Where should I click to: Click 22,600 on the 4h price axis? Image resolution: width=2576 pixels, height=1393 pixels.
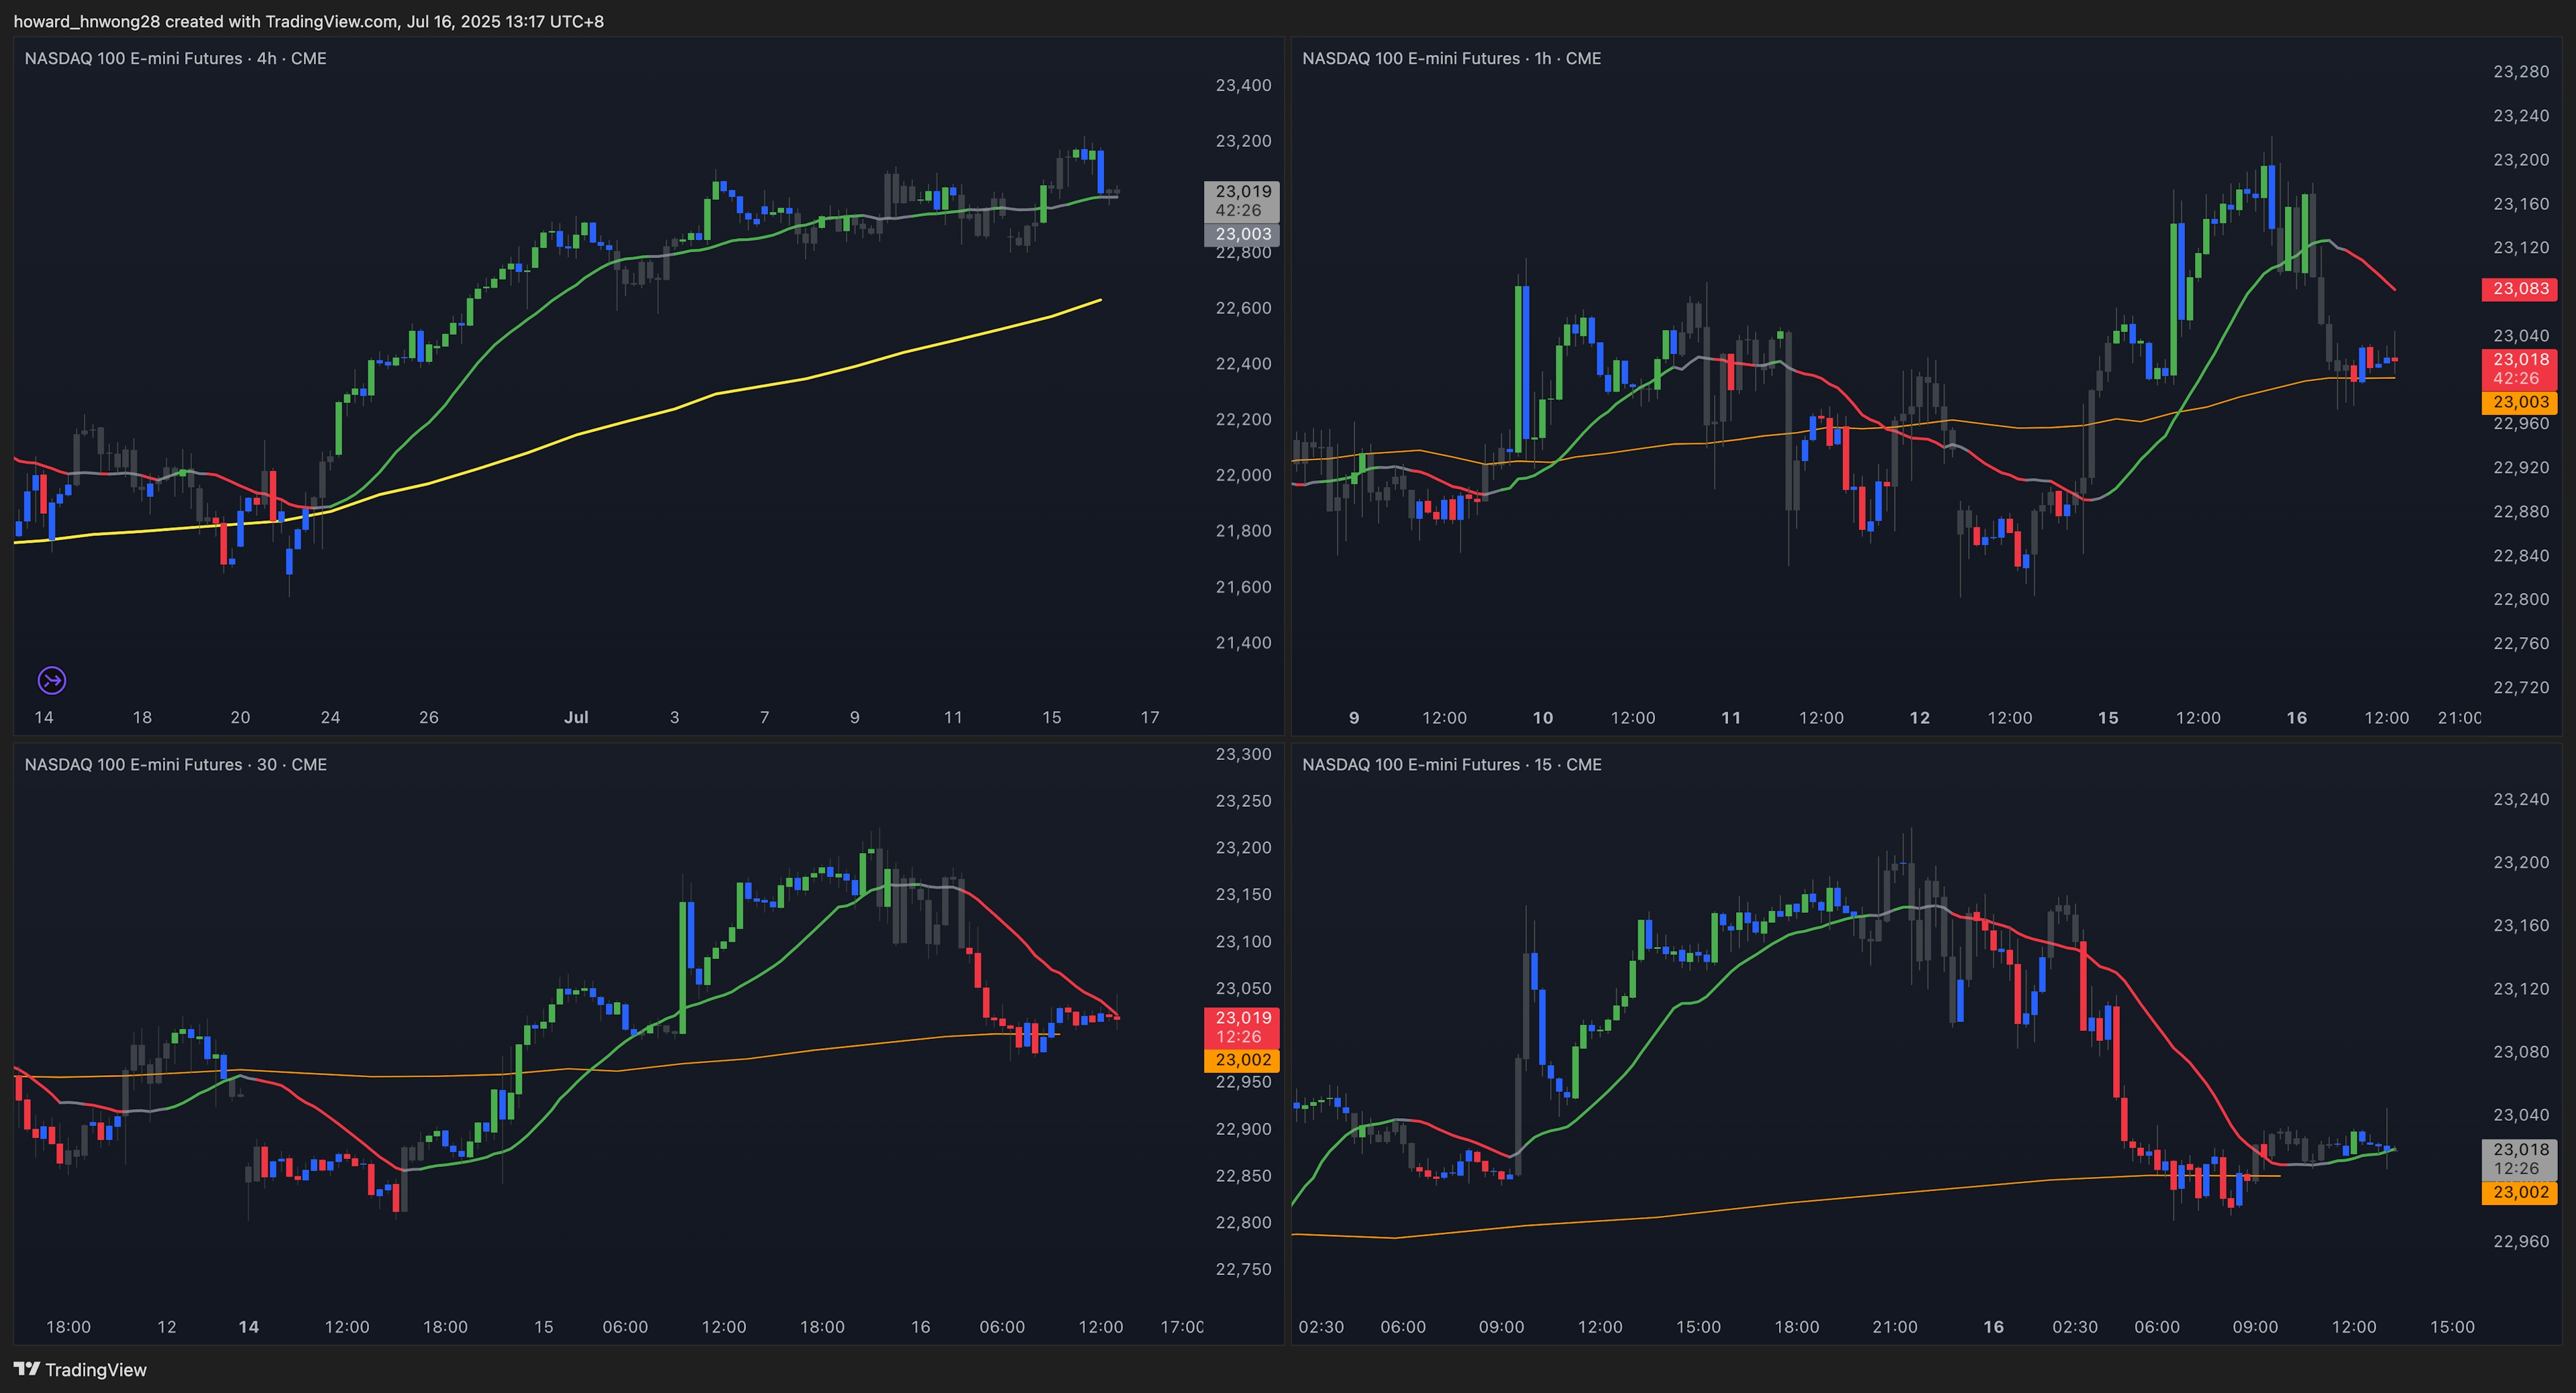pos(1243,308)
